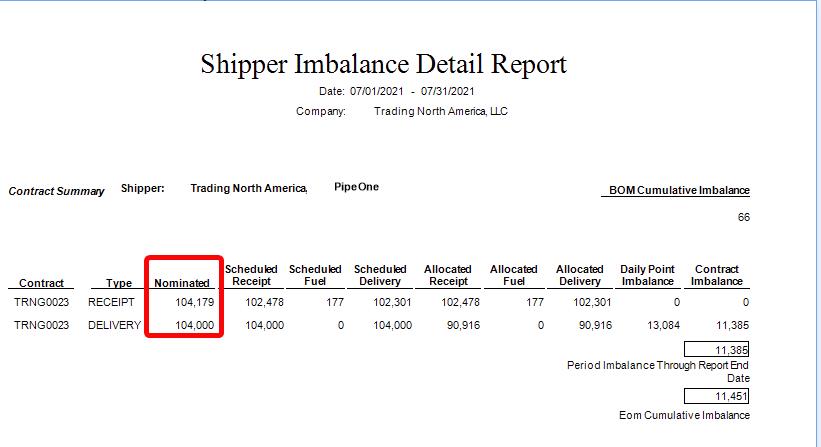This screenshot has height=447, width=821.
Task: Select the company name Trading North America, LLC
Action: 440,111
